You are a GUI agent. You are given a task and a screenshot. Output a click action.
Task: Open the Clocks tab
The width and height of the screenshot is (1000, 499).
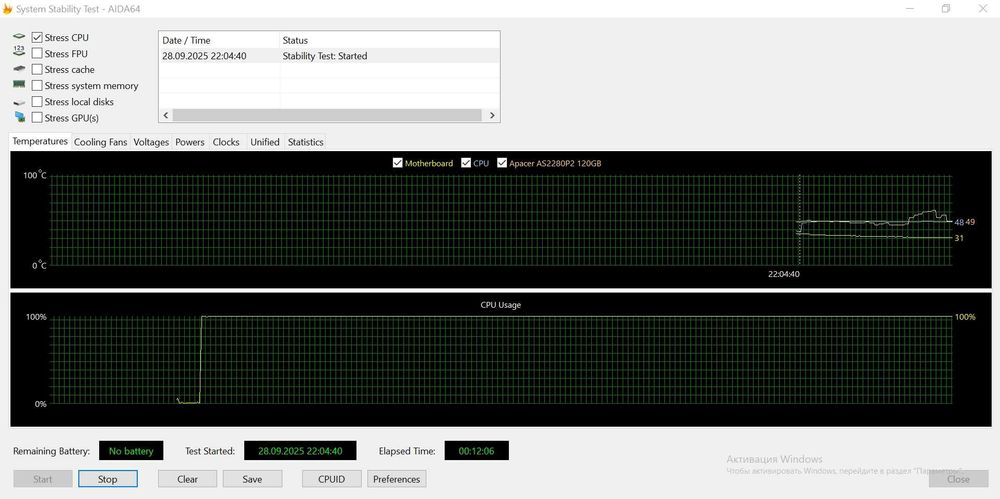(x=226, y=142)
